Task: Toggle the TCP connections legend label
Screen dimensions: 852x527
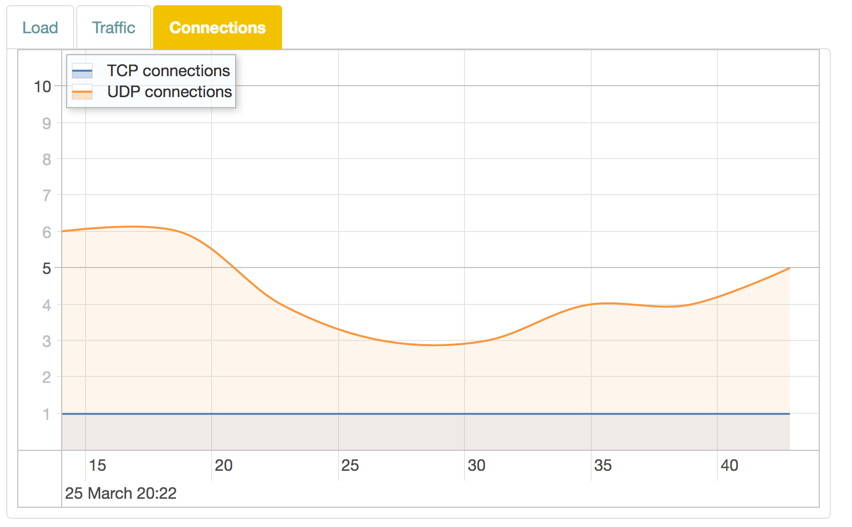Action: pos(168,71)
